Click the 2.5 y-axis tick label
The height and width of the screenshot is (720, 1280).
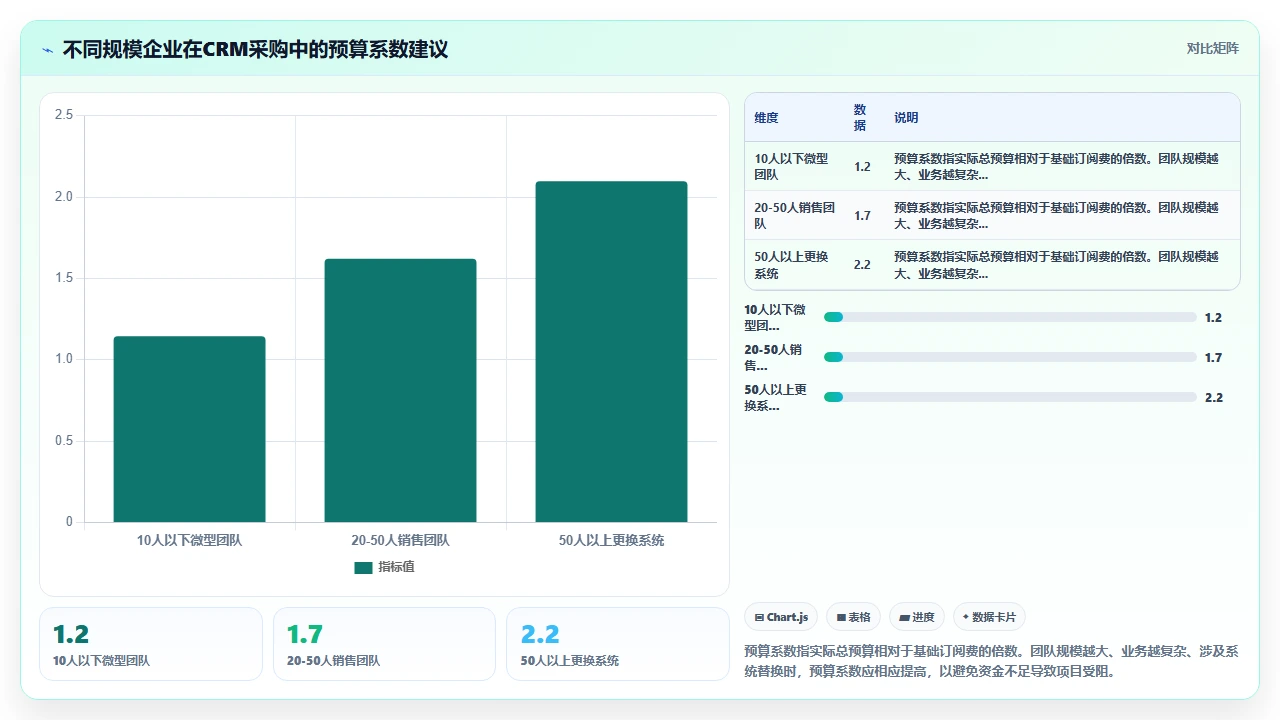64,115
